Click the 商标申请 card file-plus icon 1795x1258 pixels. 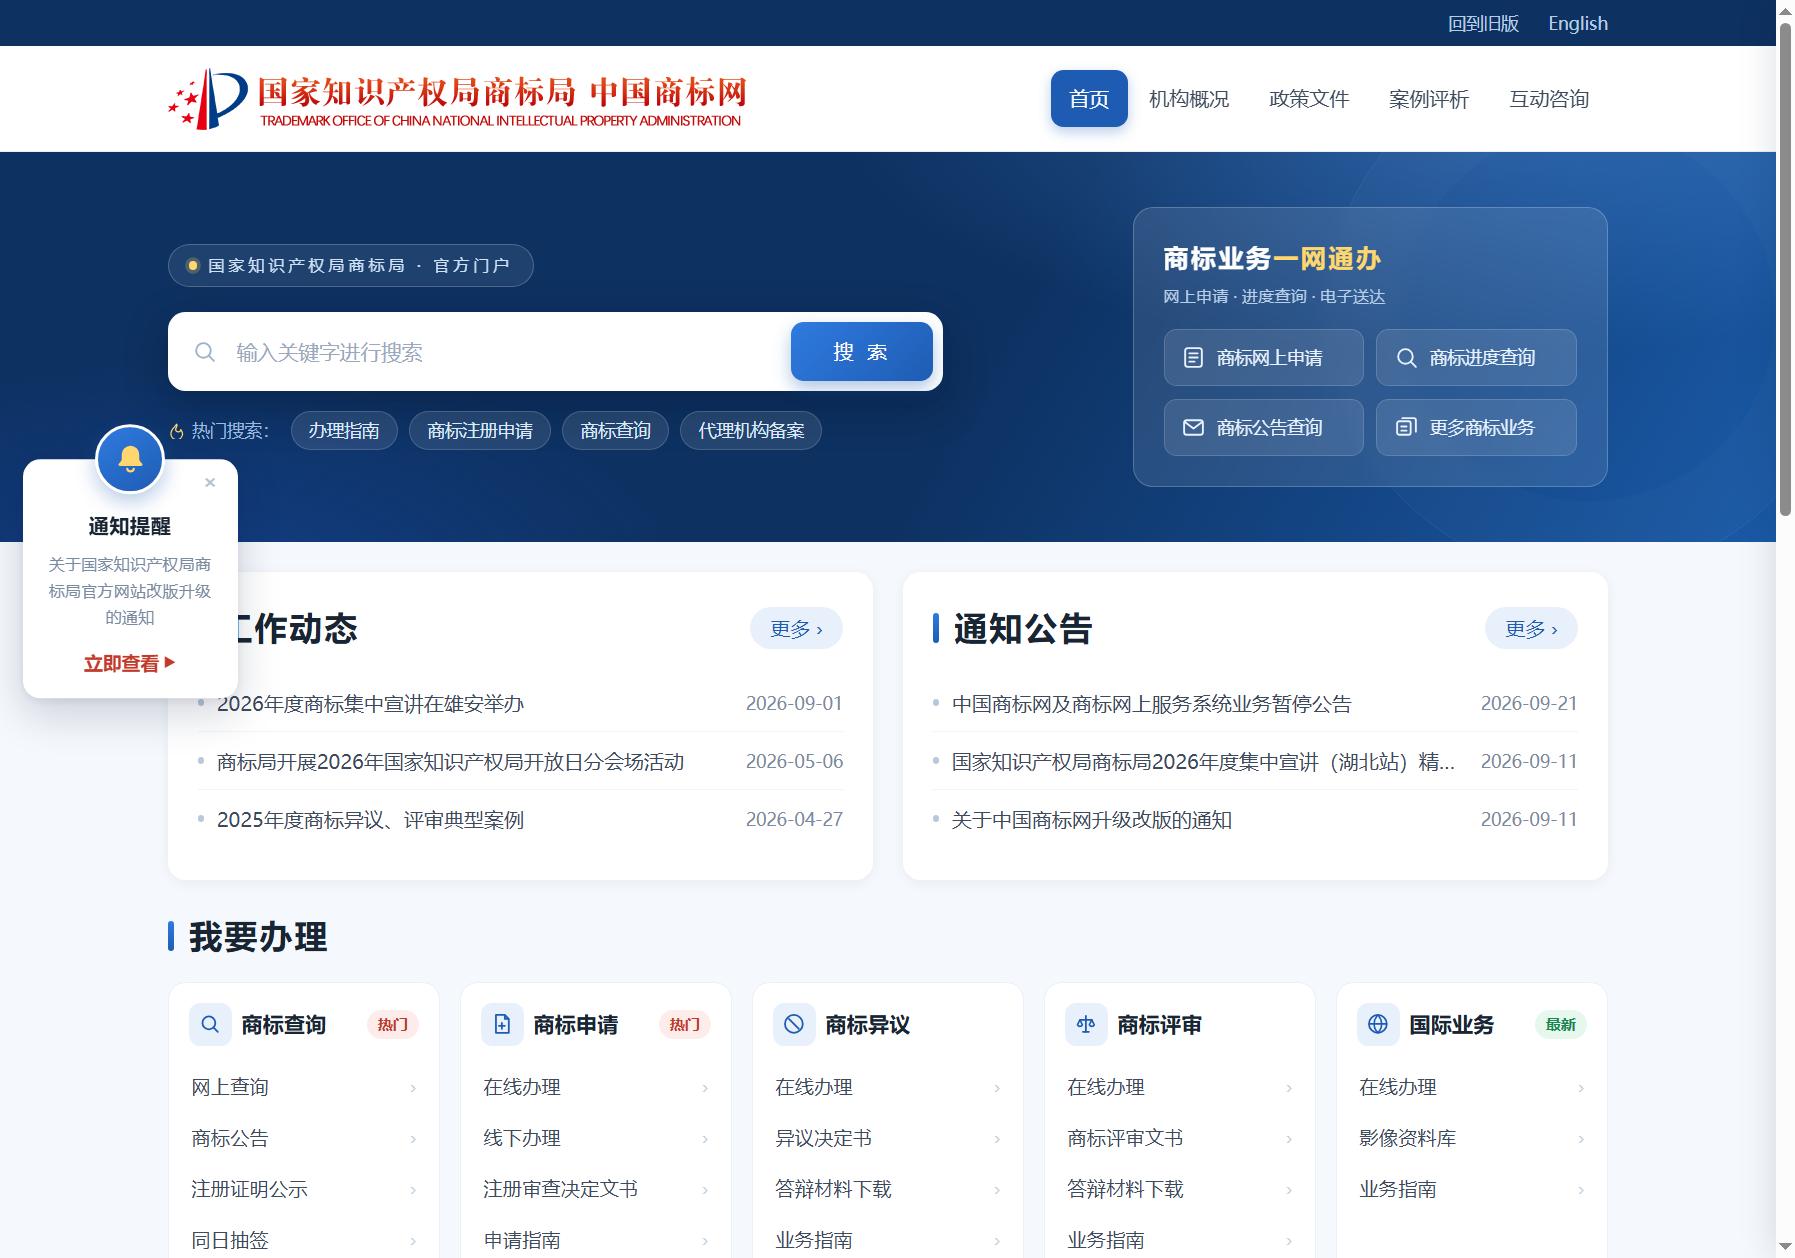tap(502, 1025)
